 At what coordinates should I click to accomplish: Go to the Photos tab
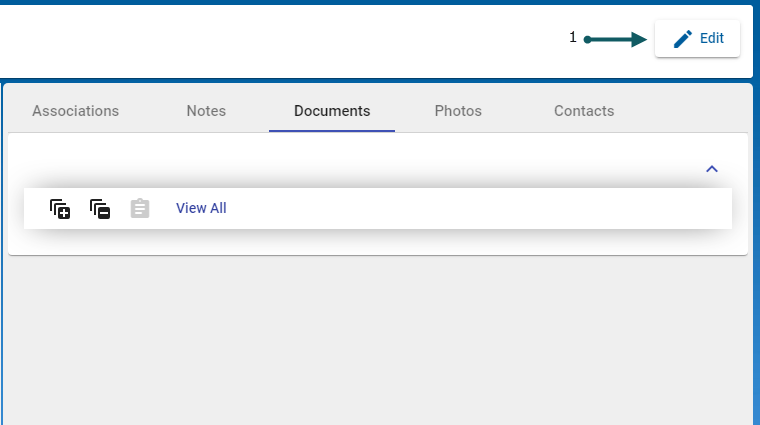[458, 111]
